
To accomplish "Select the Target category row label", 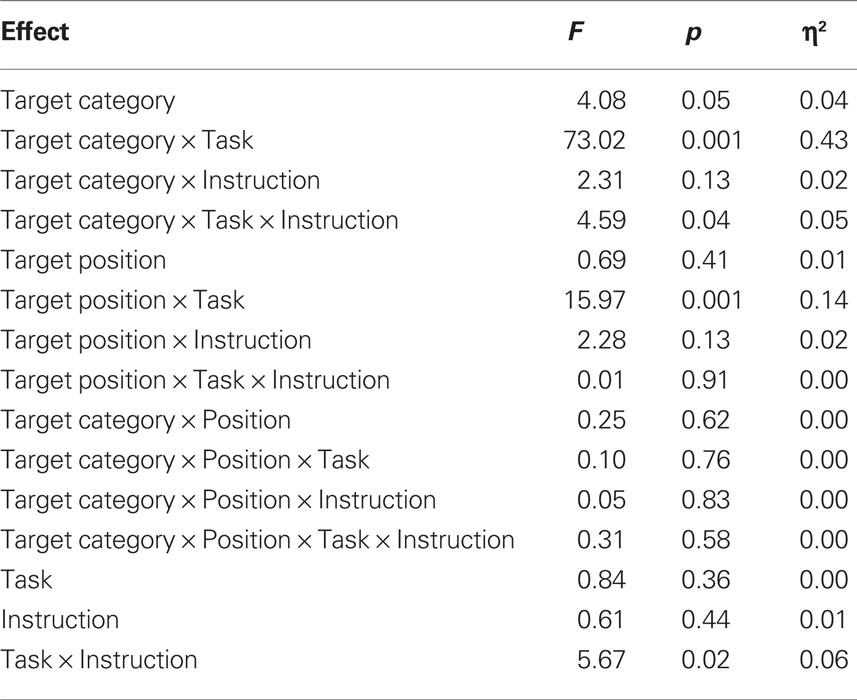I will point(87,101).
